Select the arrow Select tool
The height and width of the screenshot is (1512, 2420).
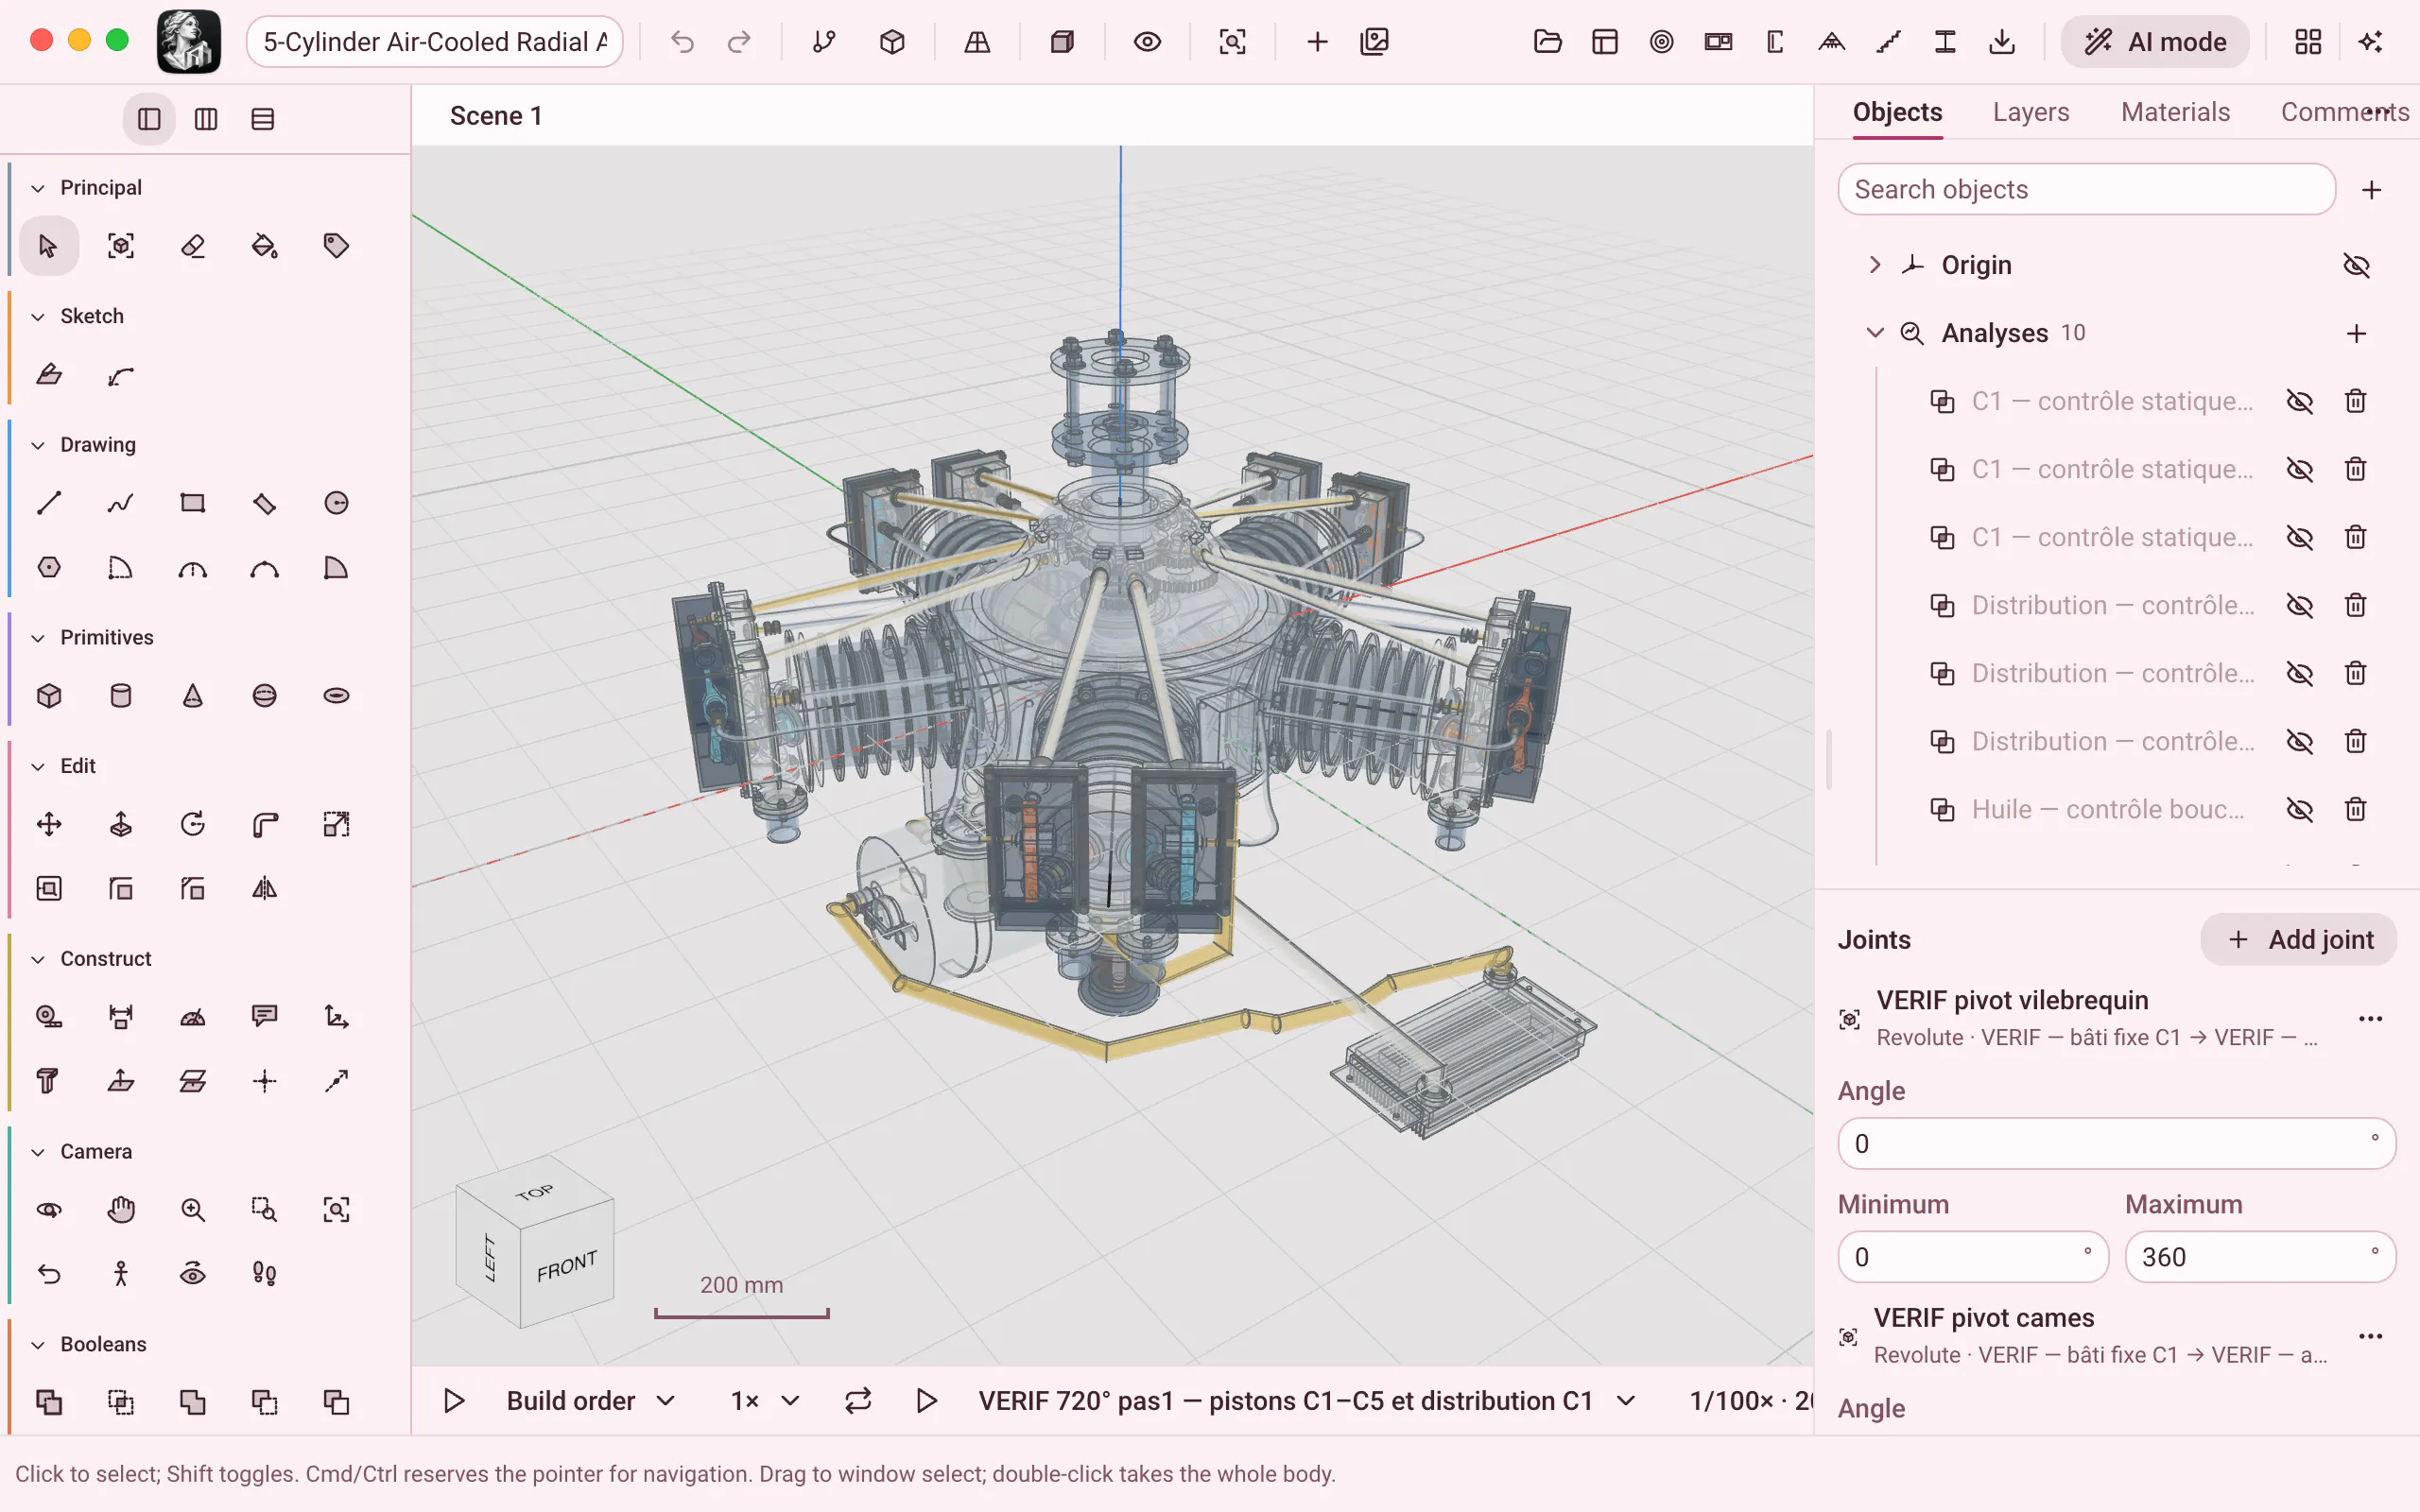48,246
